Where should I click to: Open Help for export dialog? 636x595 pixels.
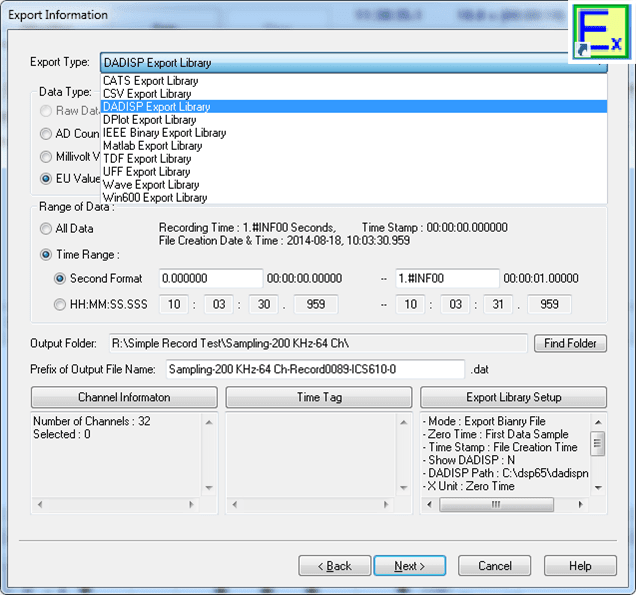pos(580,566)
